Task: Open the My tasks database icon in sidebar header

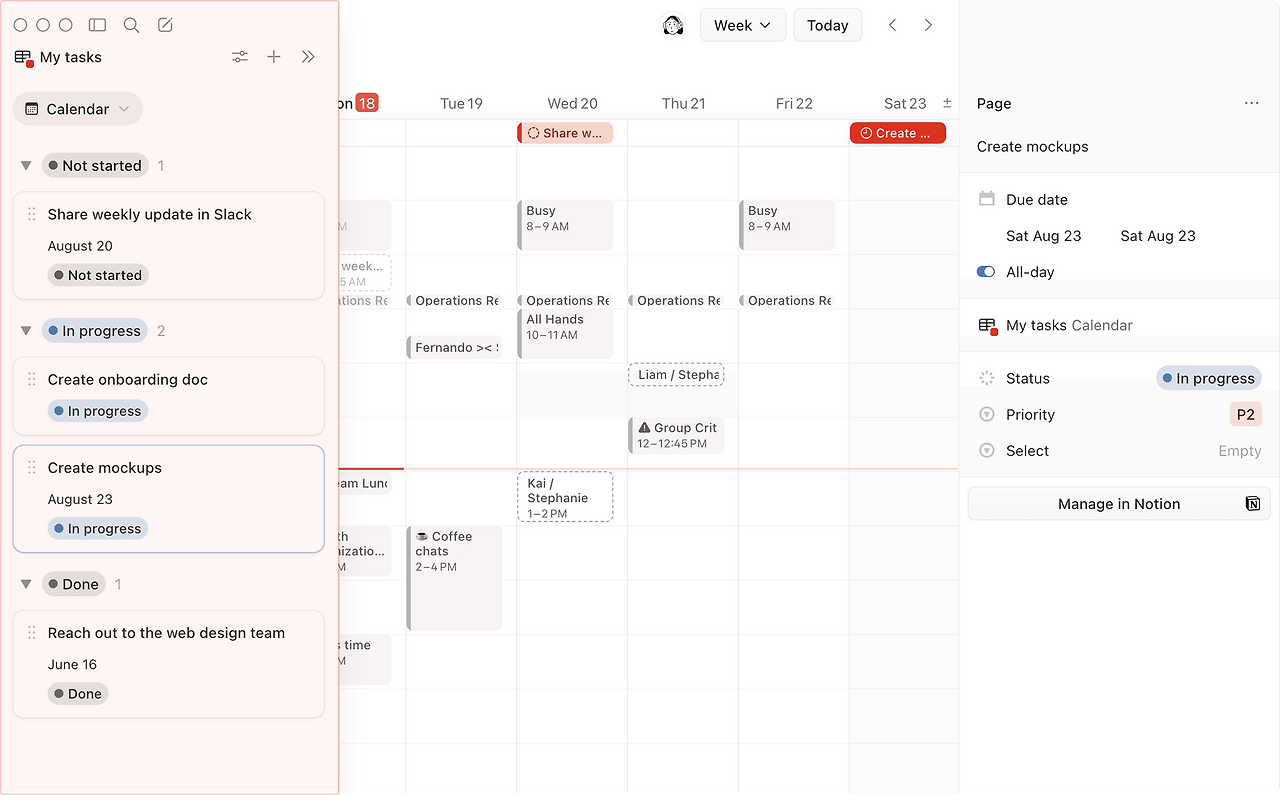Action: (24, 58)
